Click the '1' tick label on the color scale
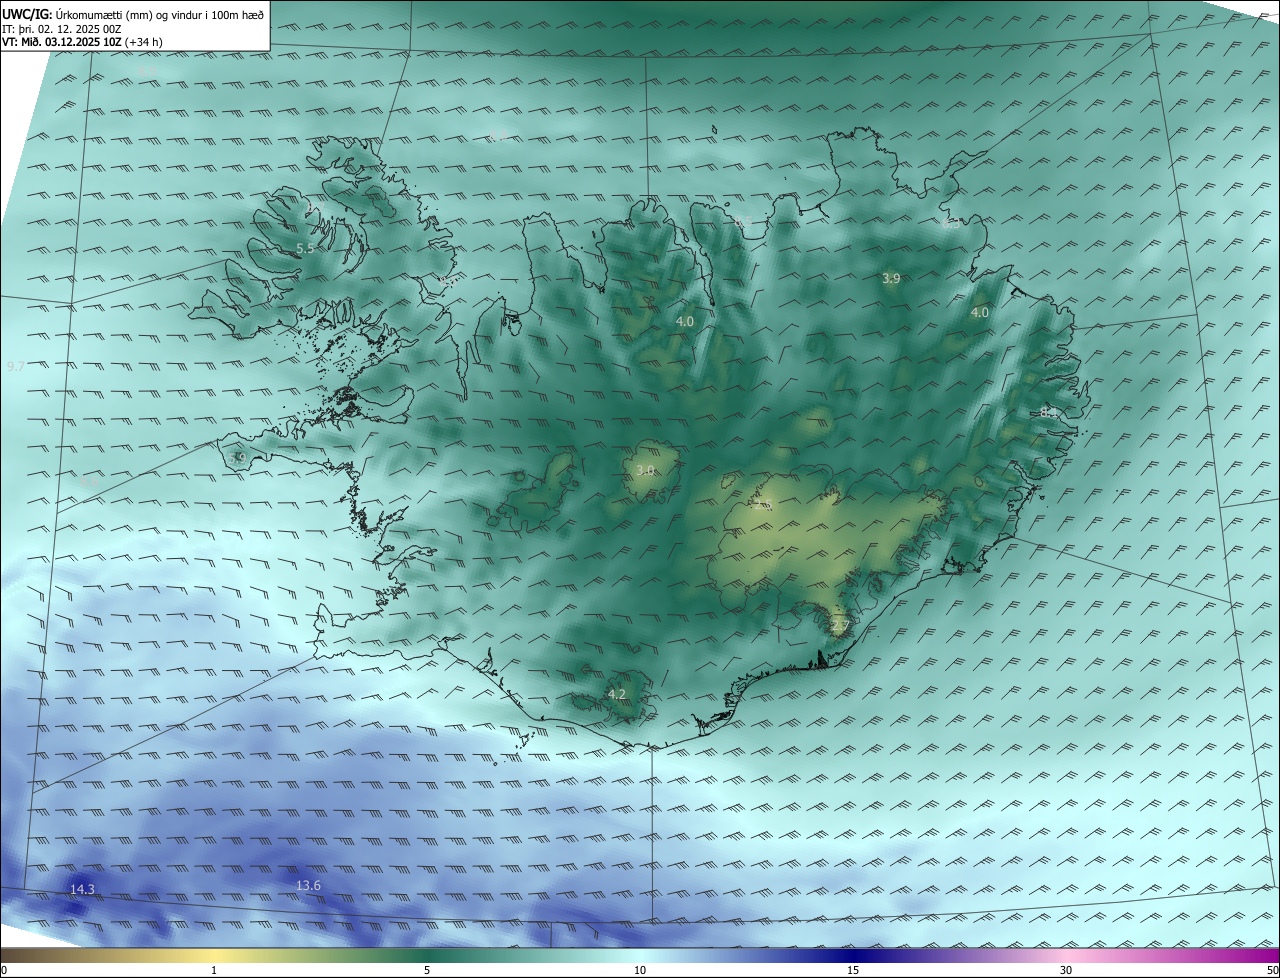Image resolution: width=1280 pixels, height=978 pixels. [213, 970]
